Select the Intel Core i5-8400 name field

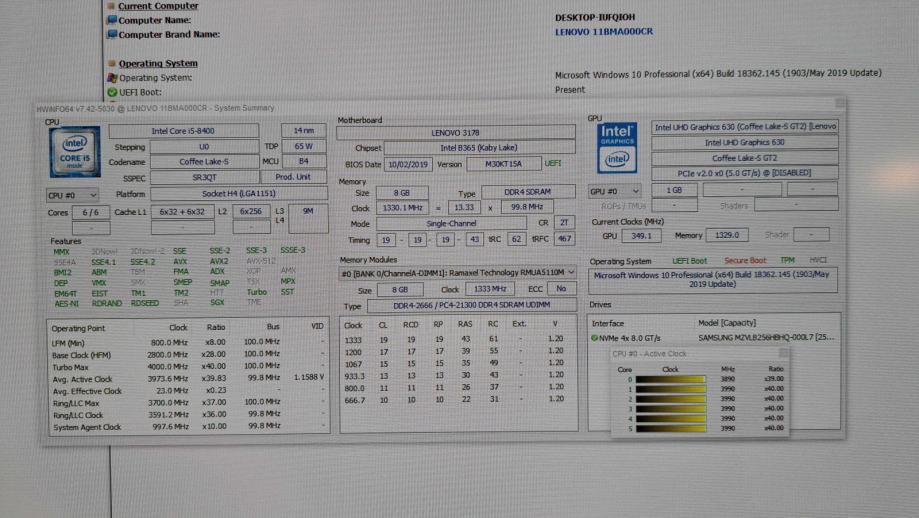pos(183,131)
